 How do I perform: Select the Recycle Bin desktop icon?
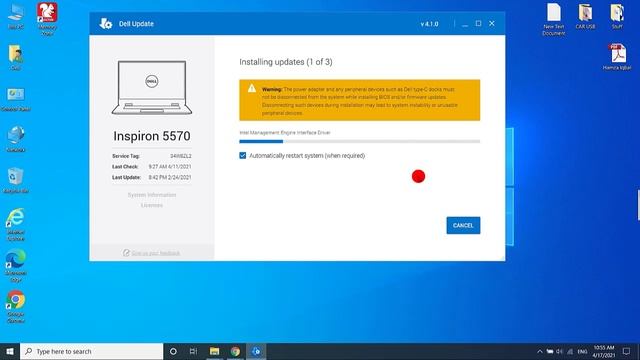pyautogui.click(x=16, y=180)
